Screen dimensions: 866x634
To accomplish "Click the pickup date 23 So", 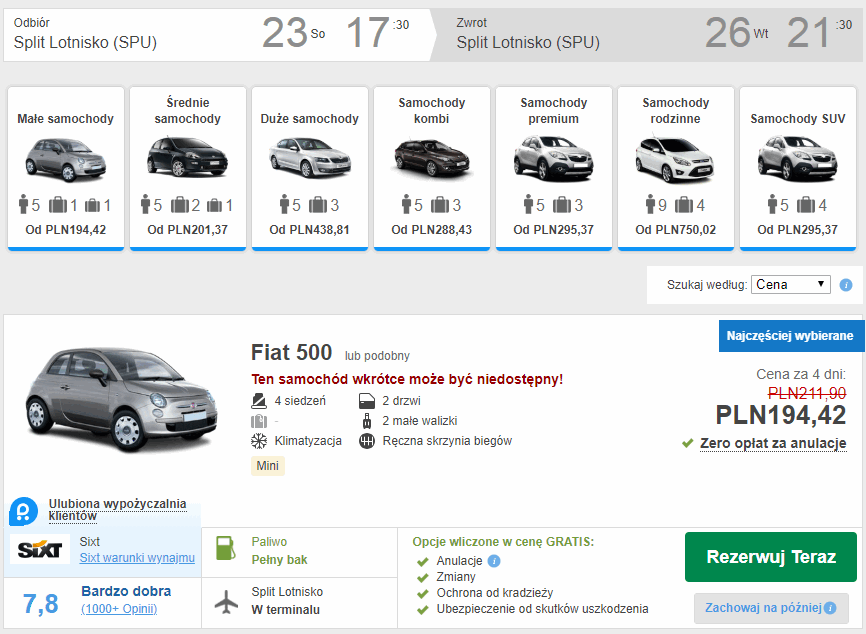I will (x=293, y=34).
